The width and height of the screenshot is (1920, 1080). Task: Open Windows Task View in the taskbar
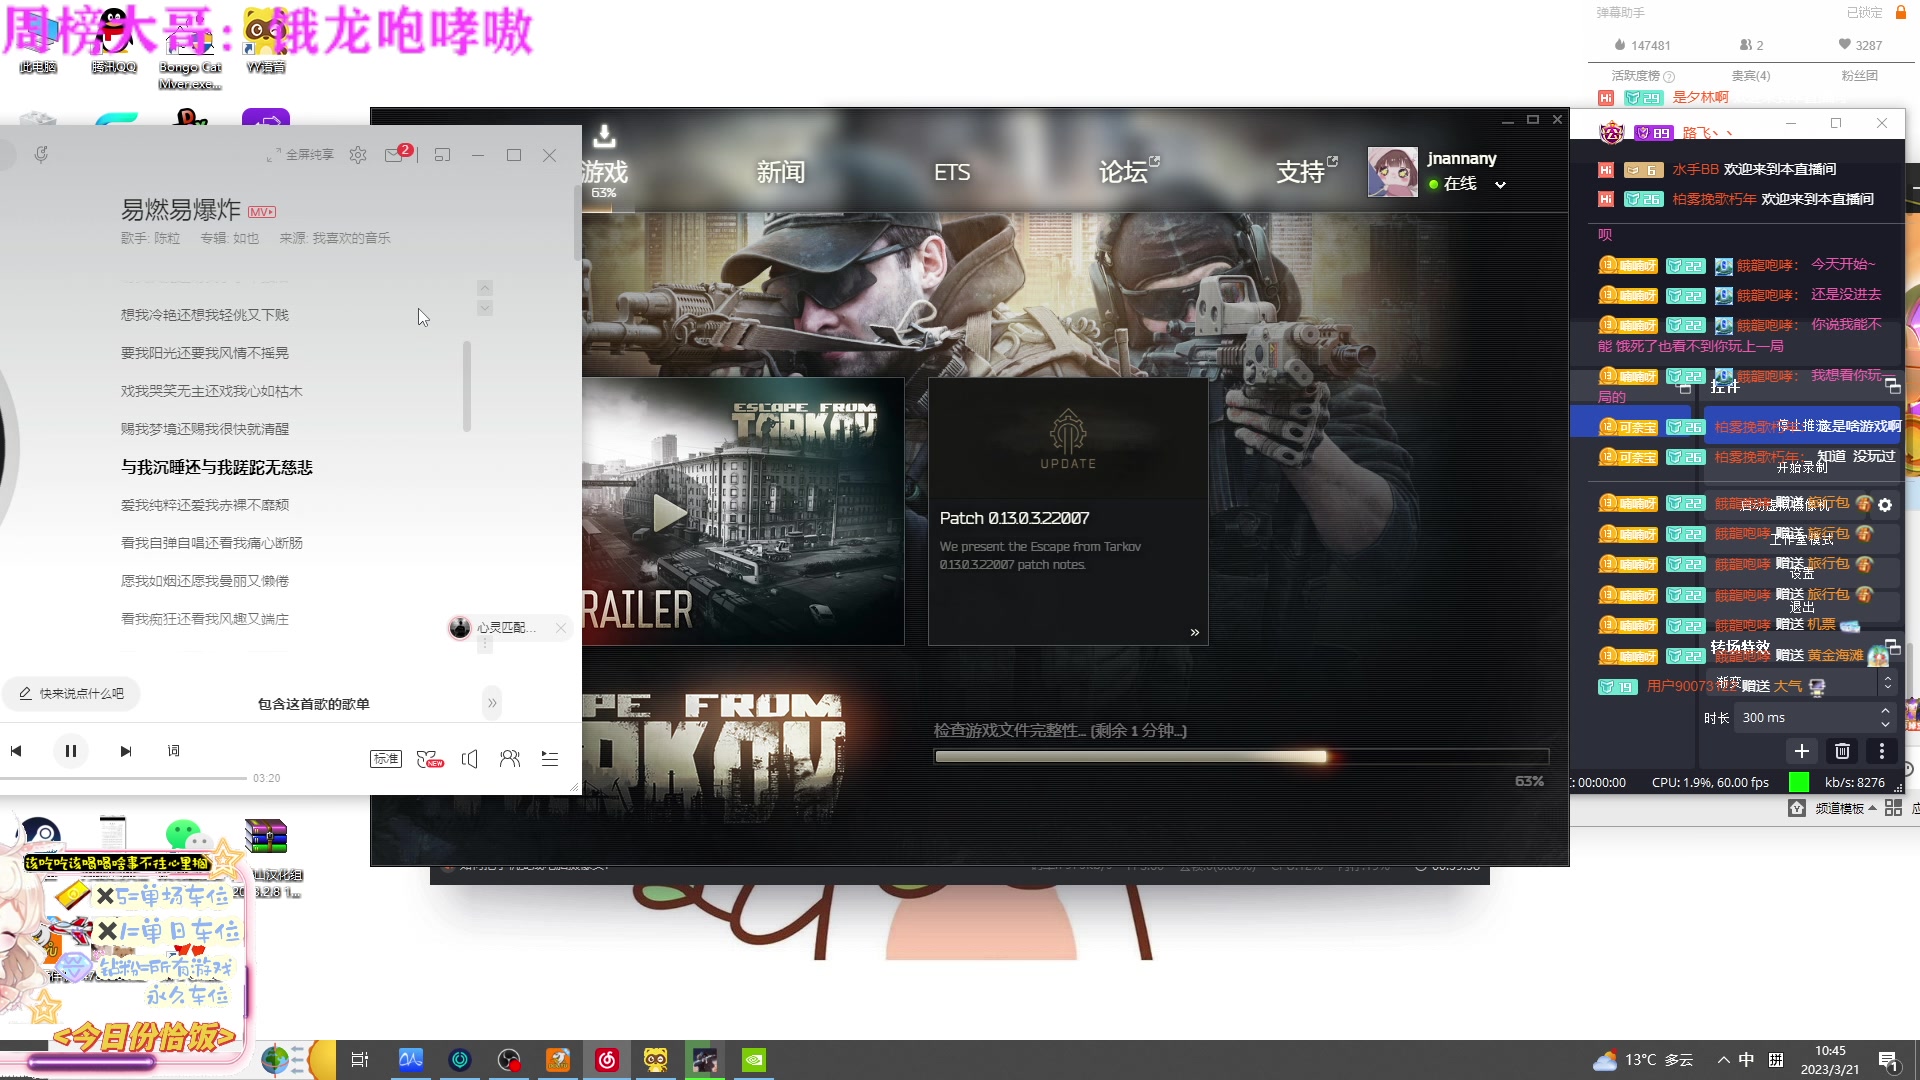[360, 1060]
